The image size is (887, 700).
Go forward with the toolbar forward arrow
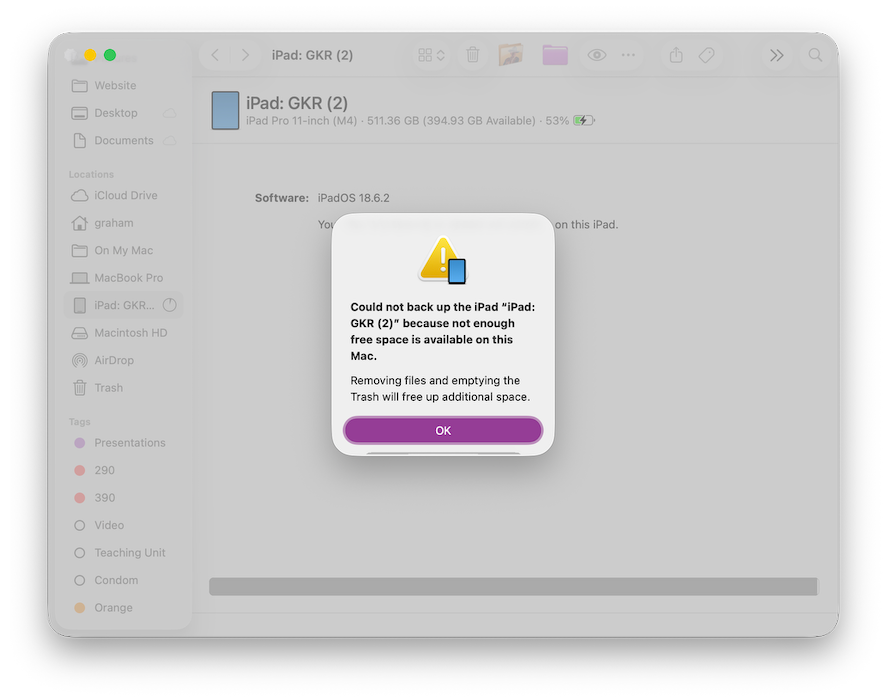pyautogui.click(x=246, y=55)
